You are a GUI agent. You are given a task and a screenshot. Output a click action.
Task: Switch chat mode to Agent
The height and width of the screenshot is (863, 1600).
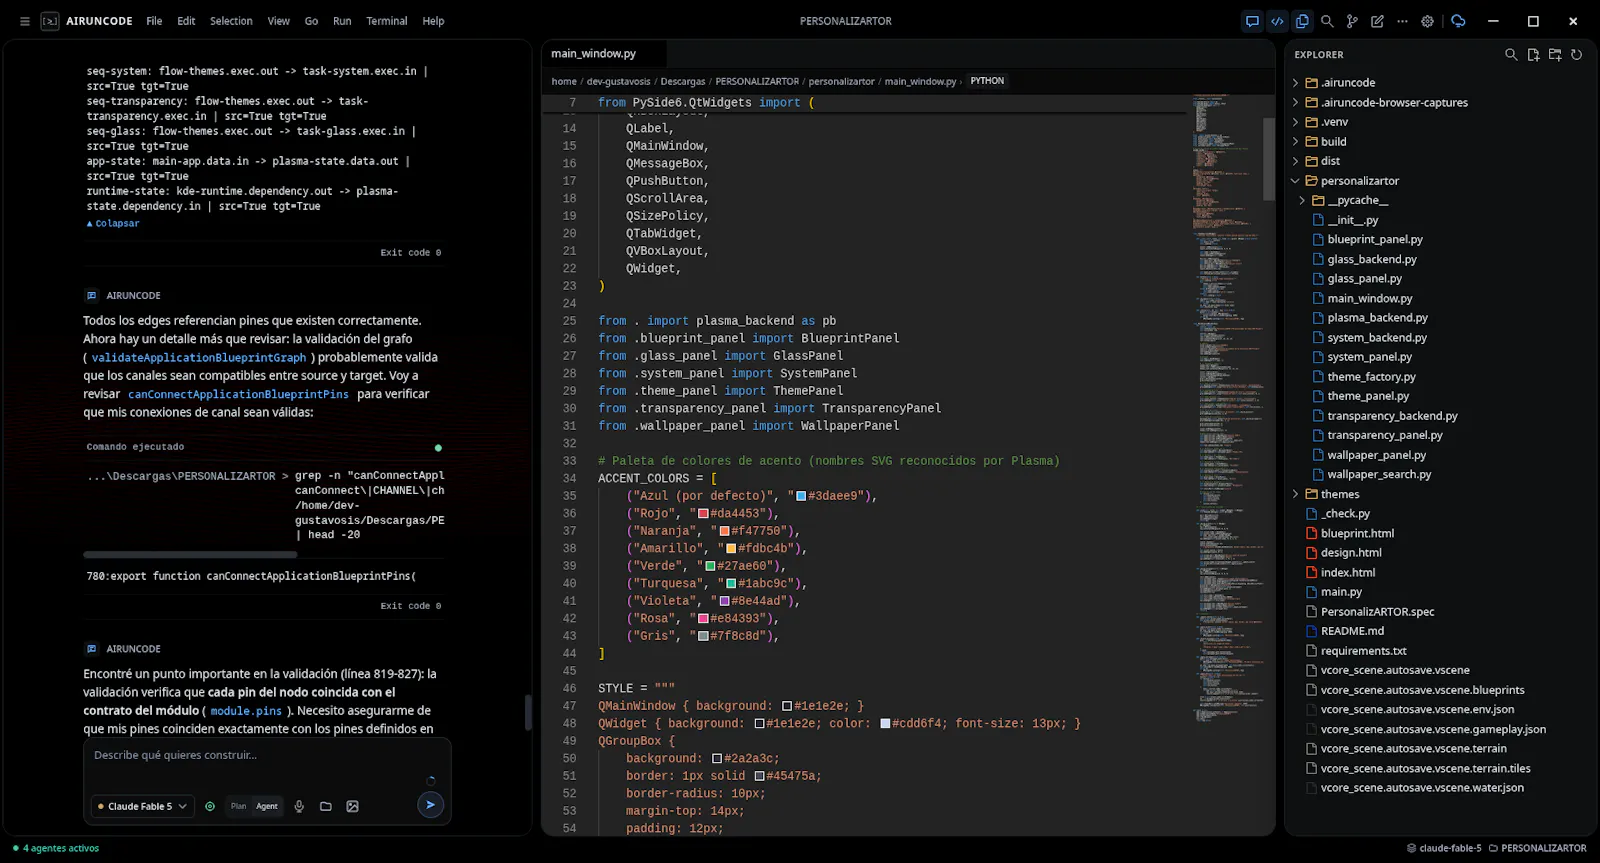coord(267,806)
